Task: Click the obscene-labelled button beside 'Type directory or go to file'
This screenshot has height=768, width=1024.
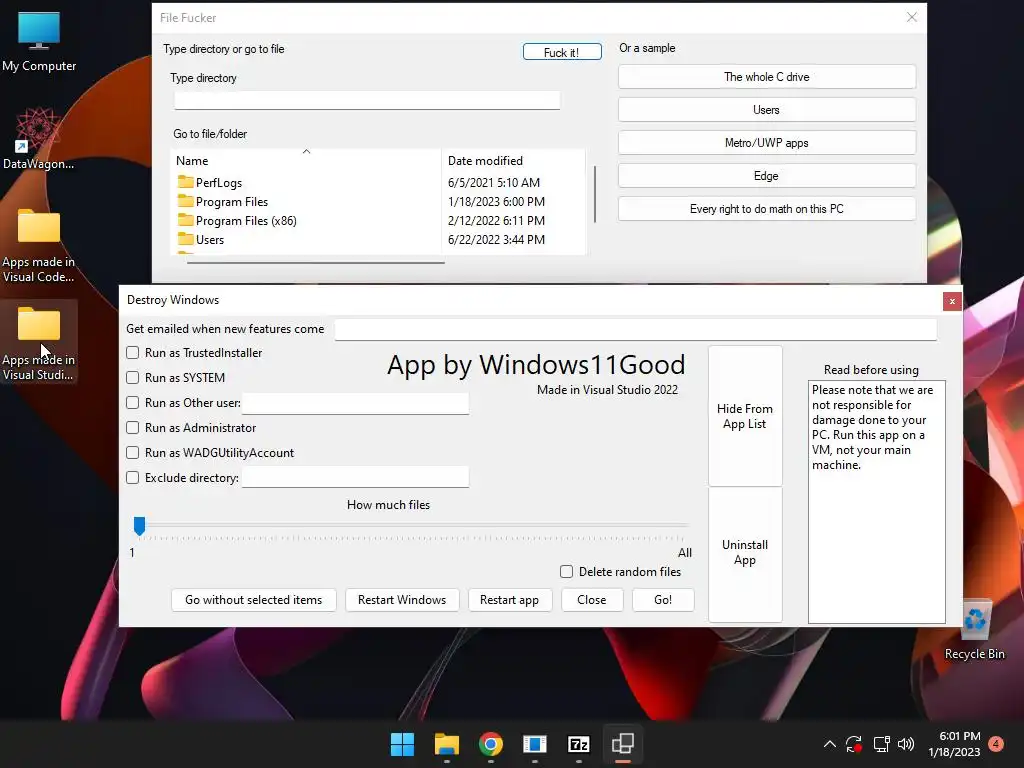Action: coord(562,52)
